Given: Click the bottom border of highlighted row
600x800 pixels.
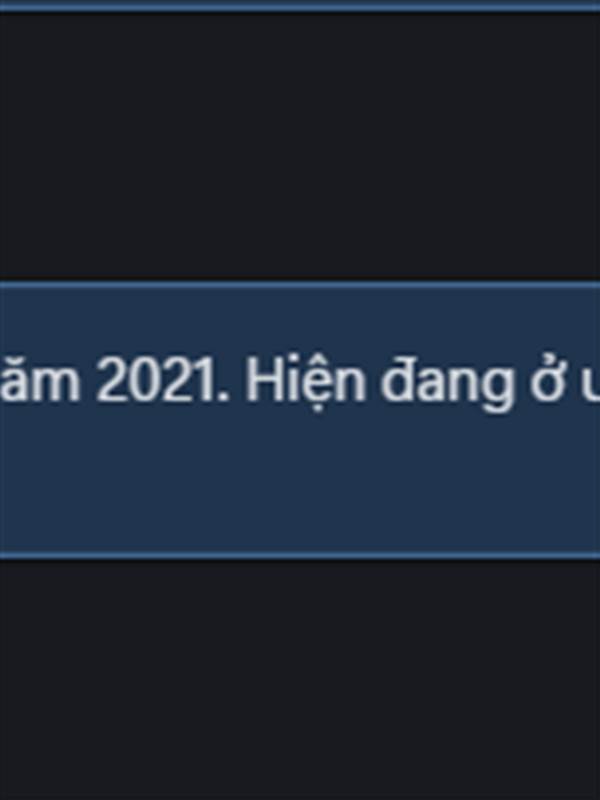Looking at the screenshot, I should (300, 555).
